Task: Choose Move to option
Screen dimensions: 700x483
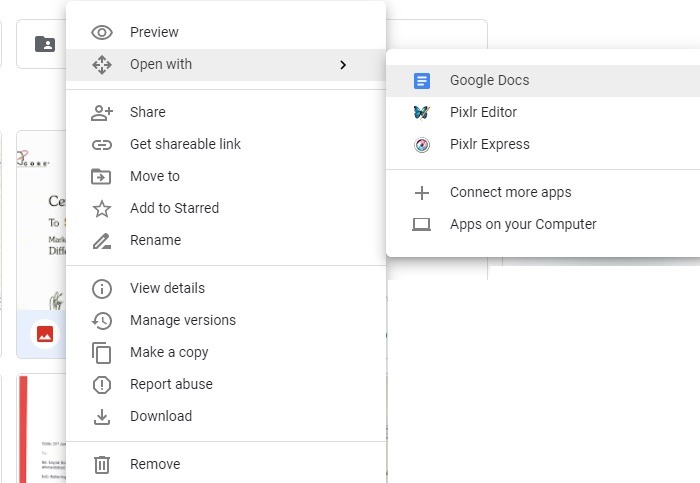Action: (x=226, y=177)
